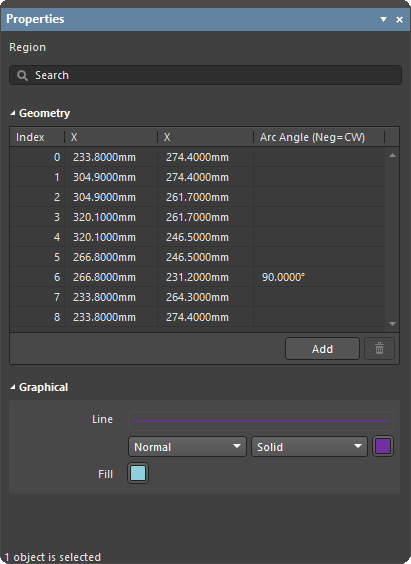
Task: Click the trash delete vertex icon
Action: click(x=379, y=349)
